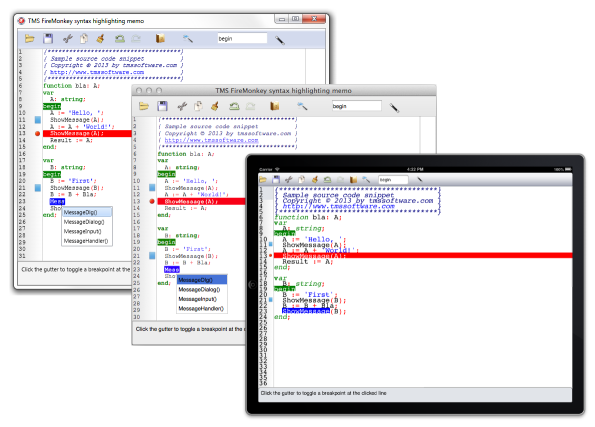Select MessageDialog() in Mac window autocomplete list
The image size is (595, 427).
[202, 289]
